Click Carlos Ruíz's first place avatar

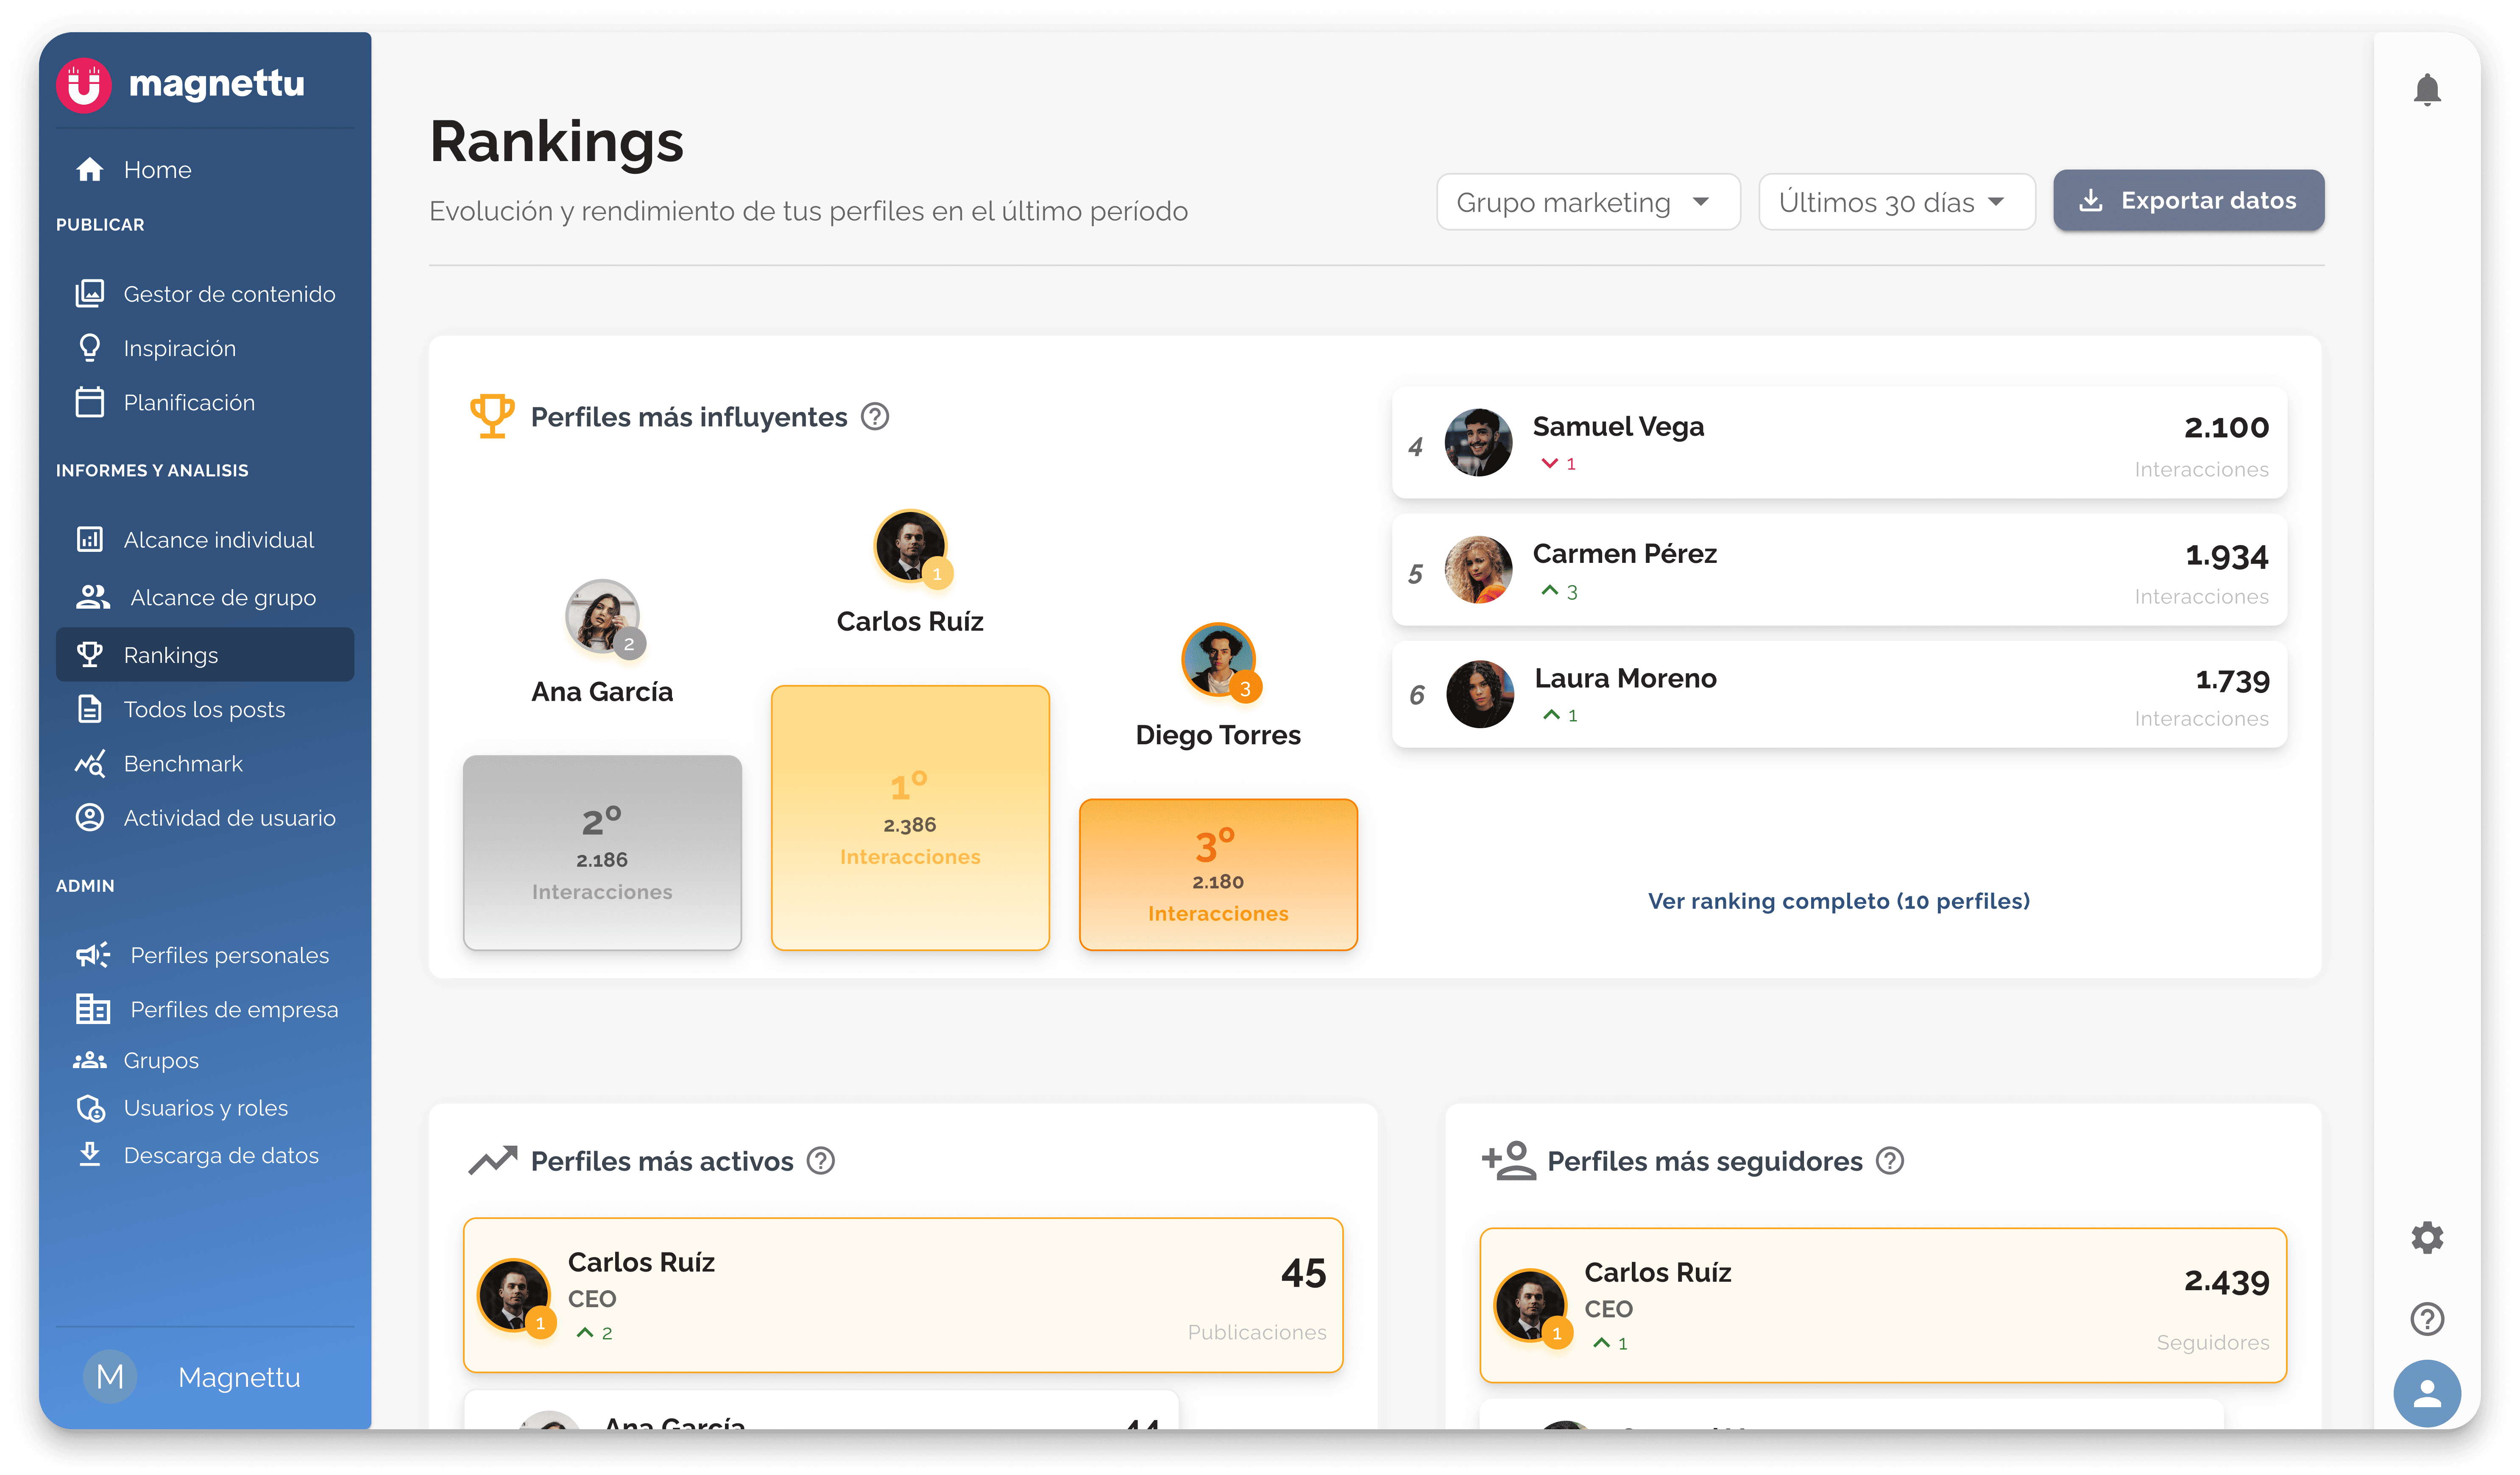(909, 546)
